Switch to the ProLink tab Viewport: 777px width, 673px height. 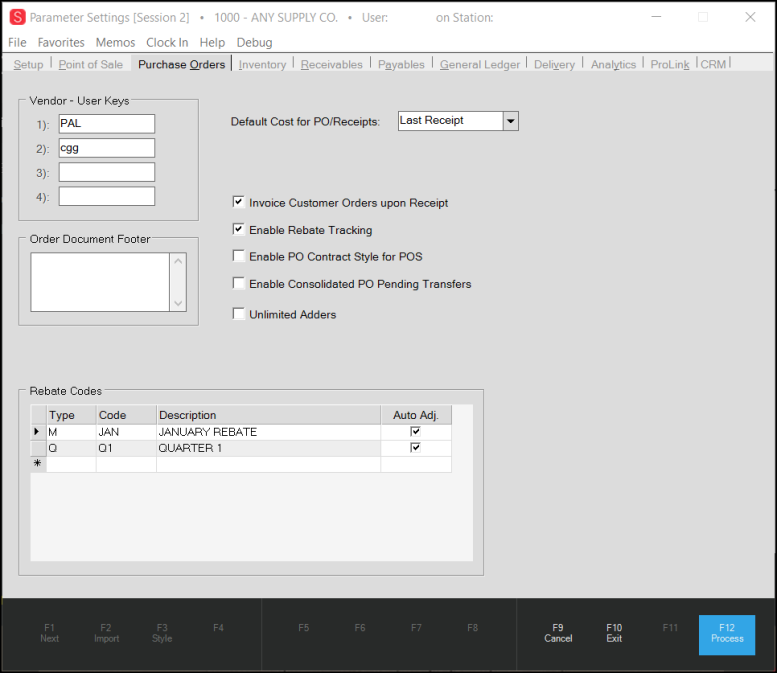tap(669, 64)
